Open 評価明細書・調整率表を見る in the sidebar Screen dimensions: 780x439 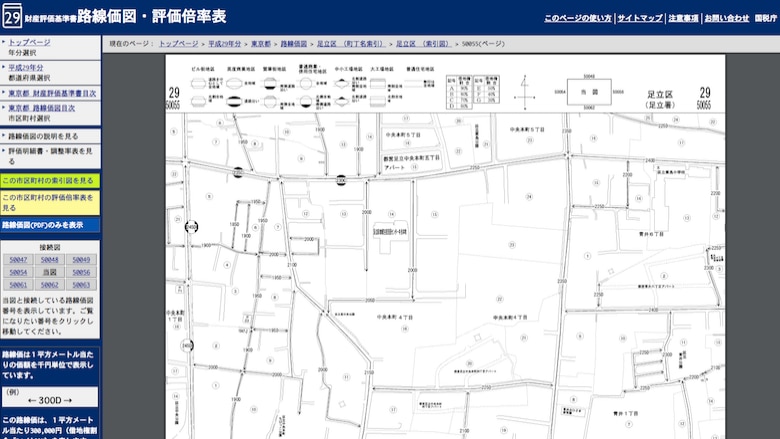point(50,156)
